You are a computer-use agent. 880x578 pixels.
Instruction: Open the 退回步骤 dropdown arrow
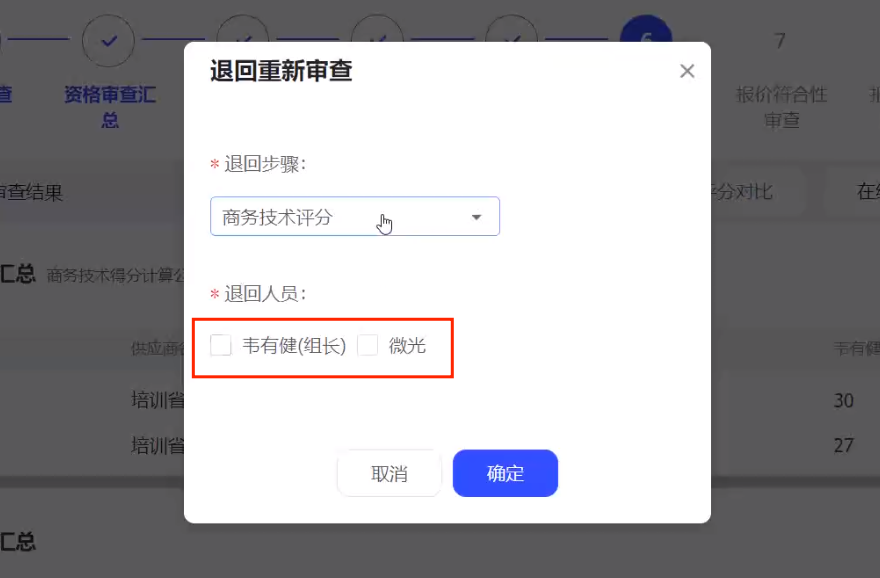click(x=476, y=217)
